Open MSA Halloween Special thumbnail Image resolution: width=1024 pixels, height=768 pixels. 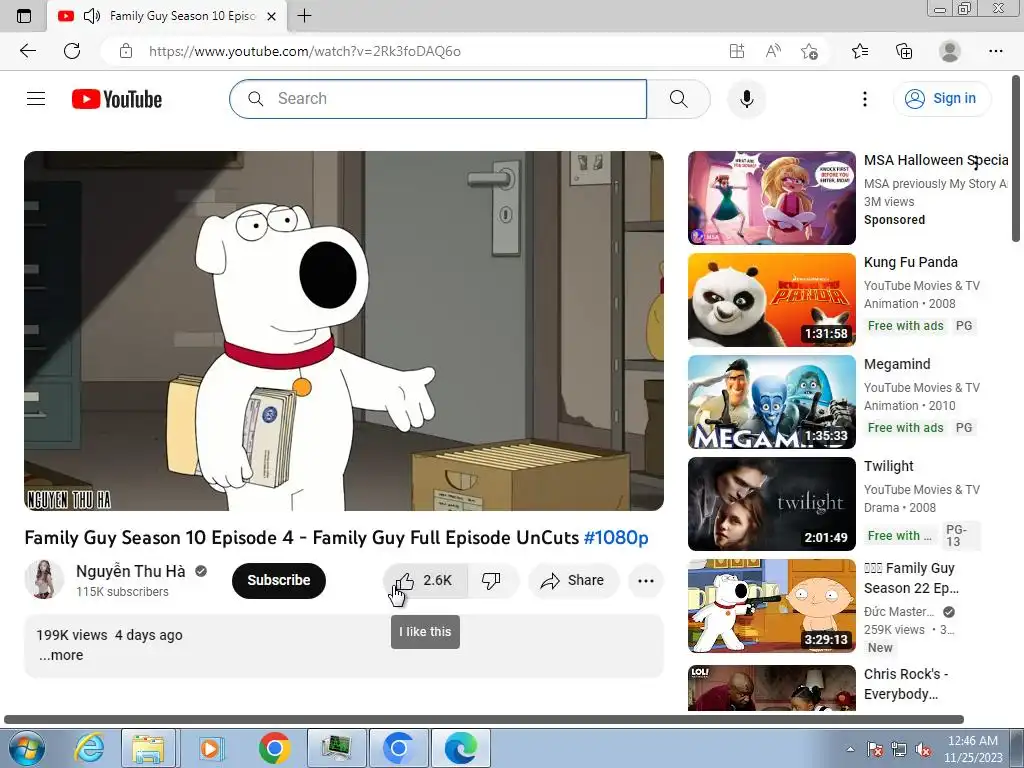771,198
